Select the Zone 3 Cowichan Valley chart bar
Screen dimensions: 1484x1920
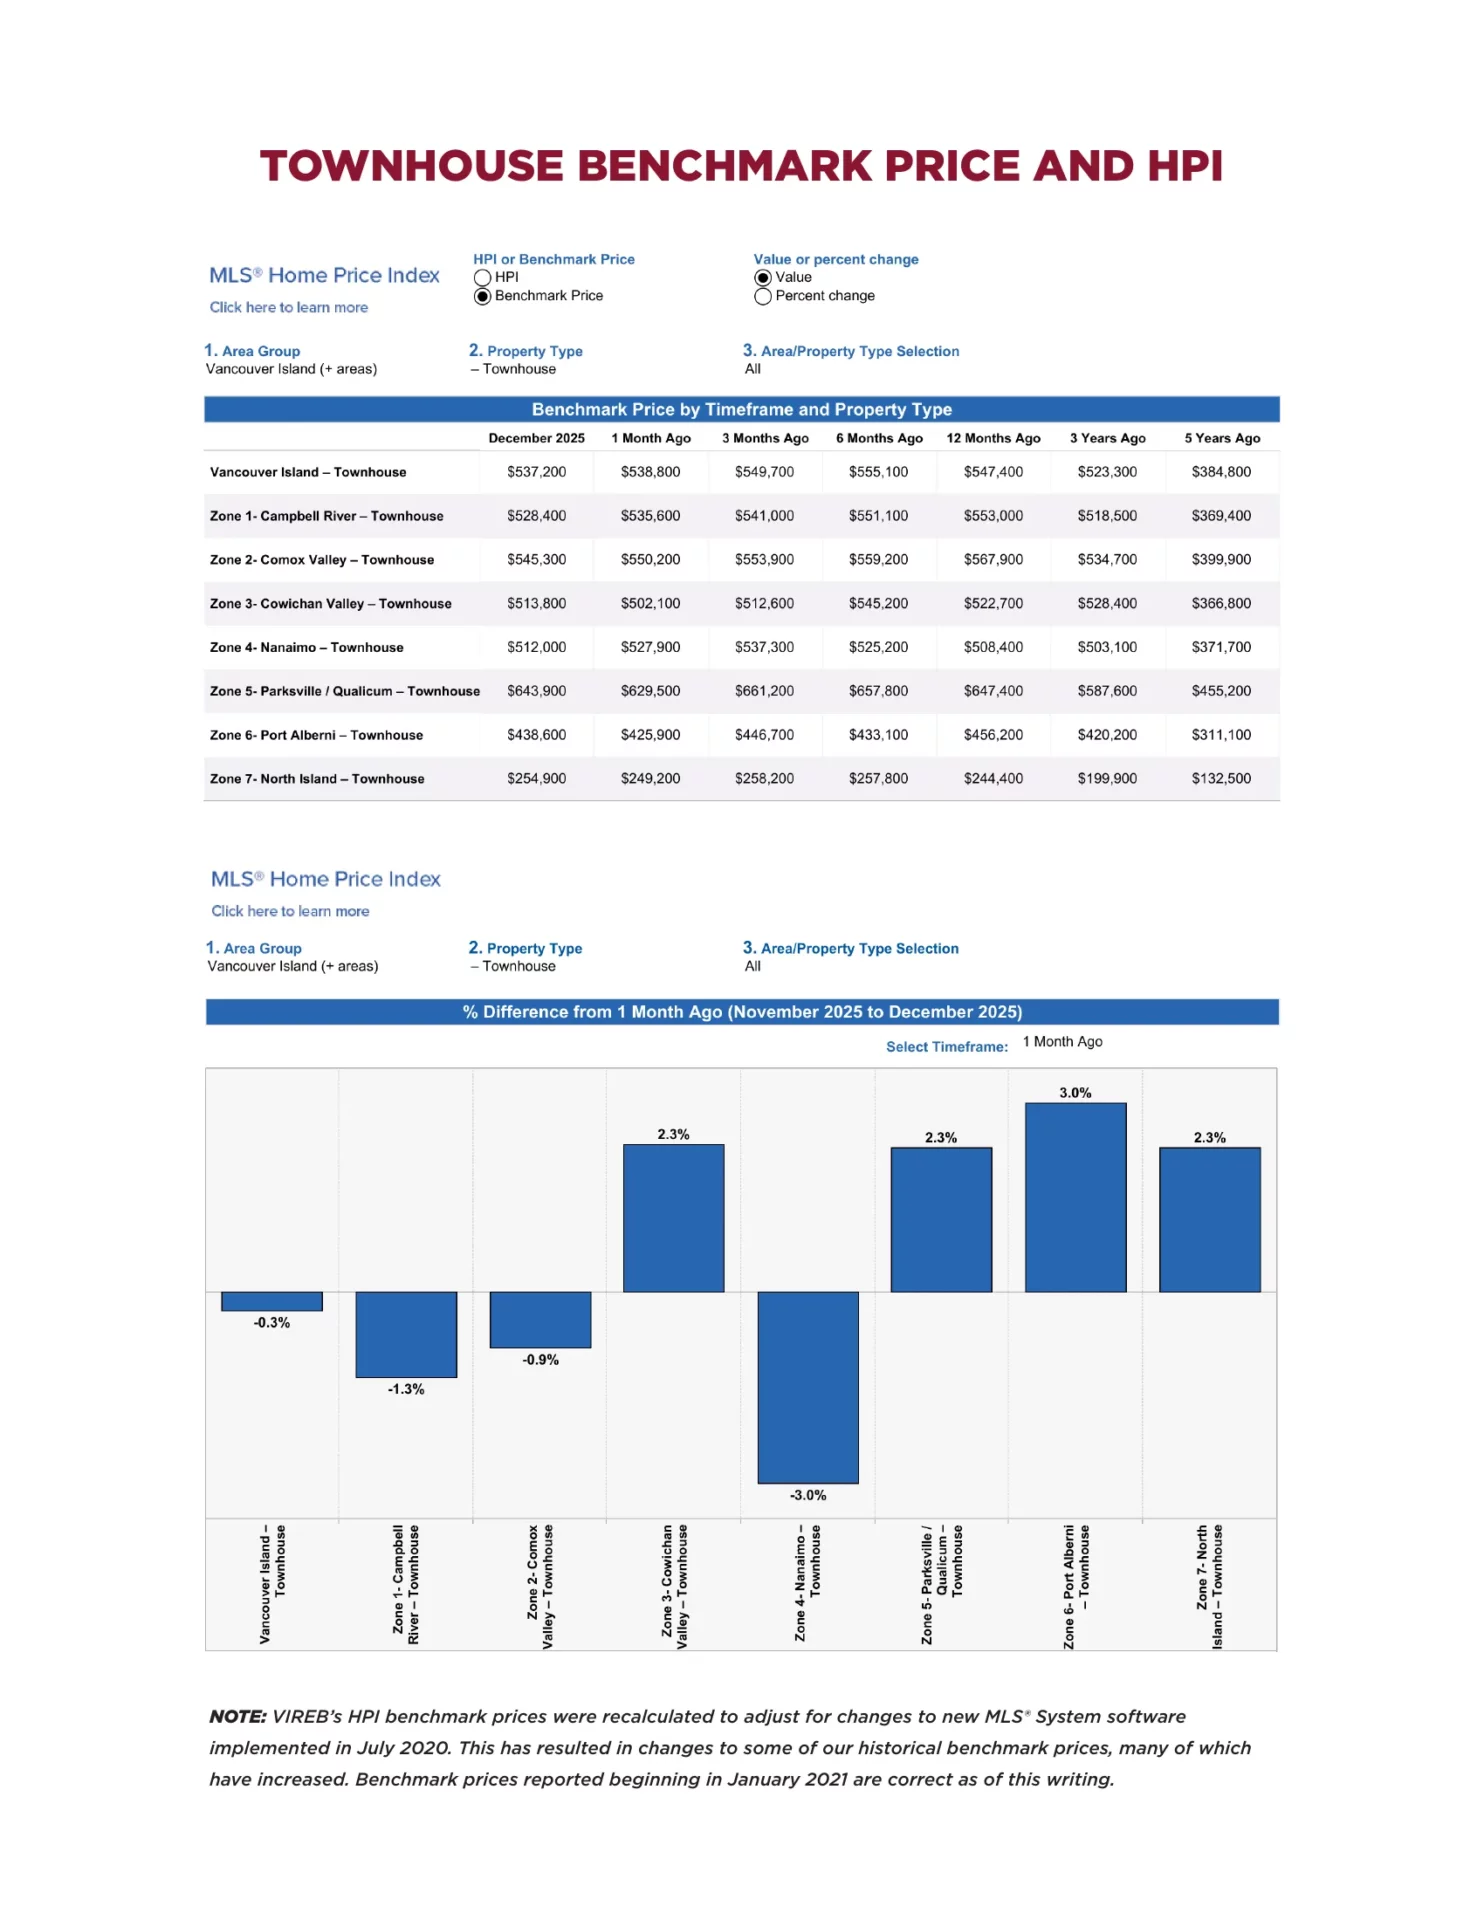coord(673,1218)
